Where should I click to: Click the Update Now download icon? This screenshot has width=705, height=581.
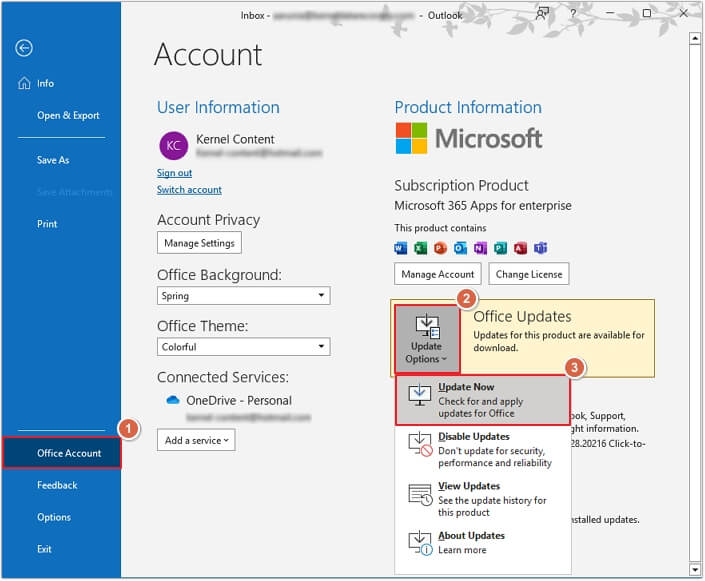419,394
